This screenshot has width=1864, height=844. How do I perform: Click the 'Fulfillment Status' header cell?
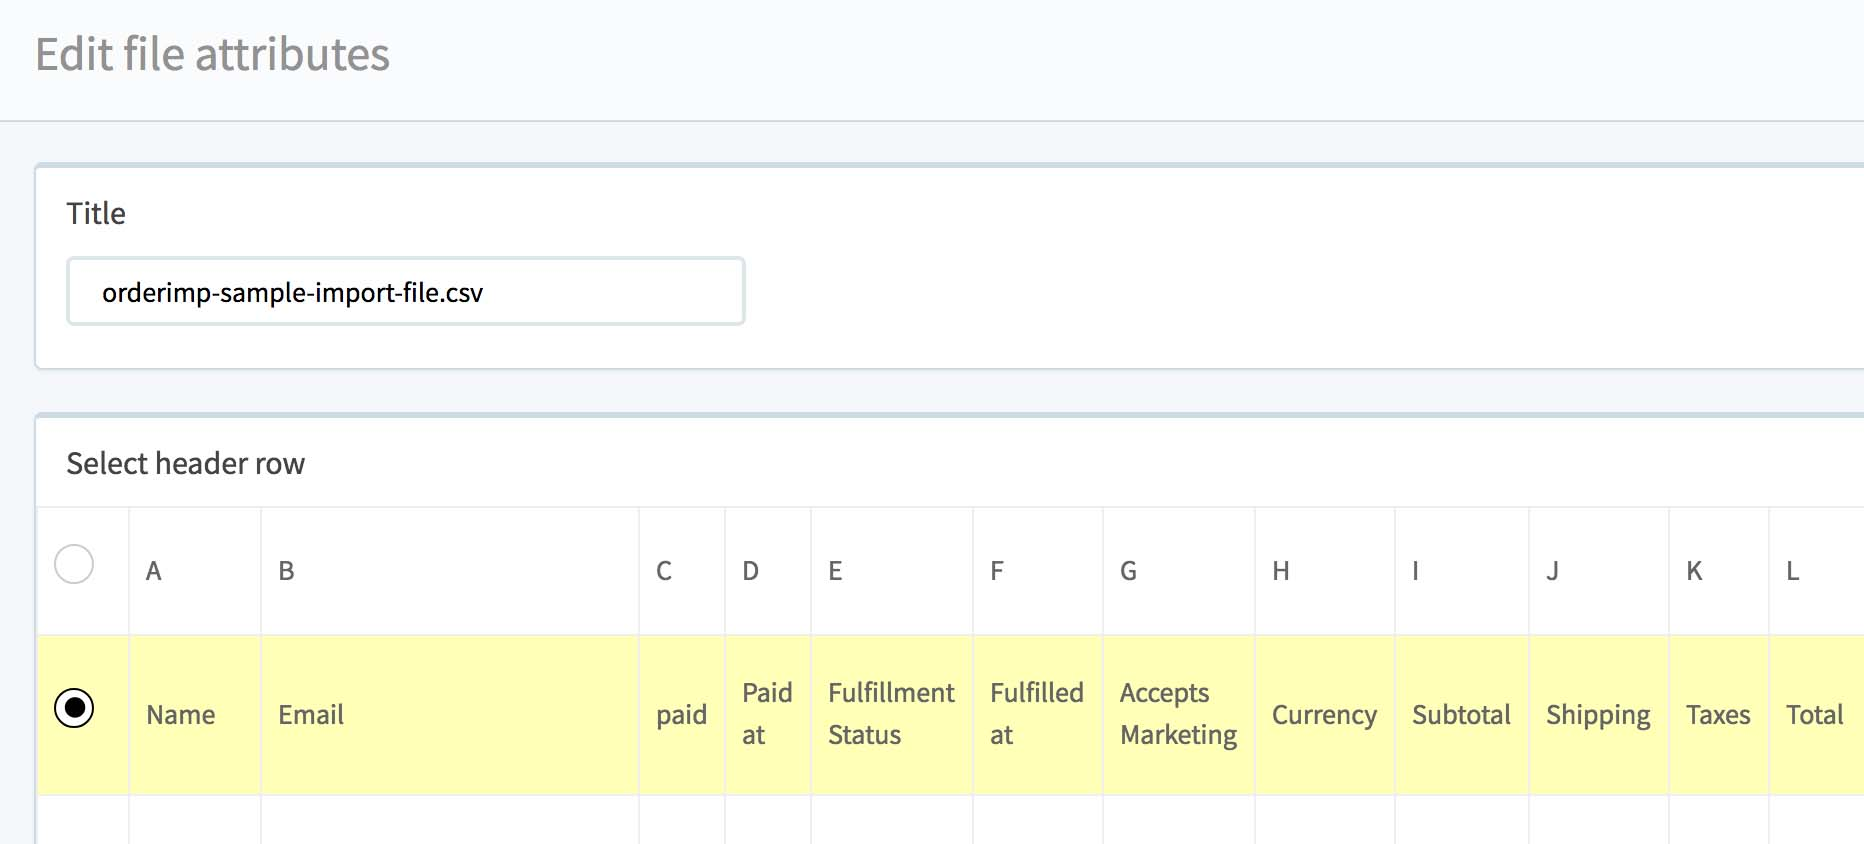point(892,715)
